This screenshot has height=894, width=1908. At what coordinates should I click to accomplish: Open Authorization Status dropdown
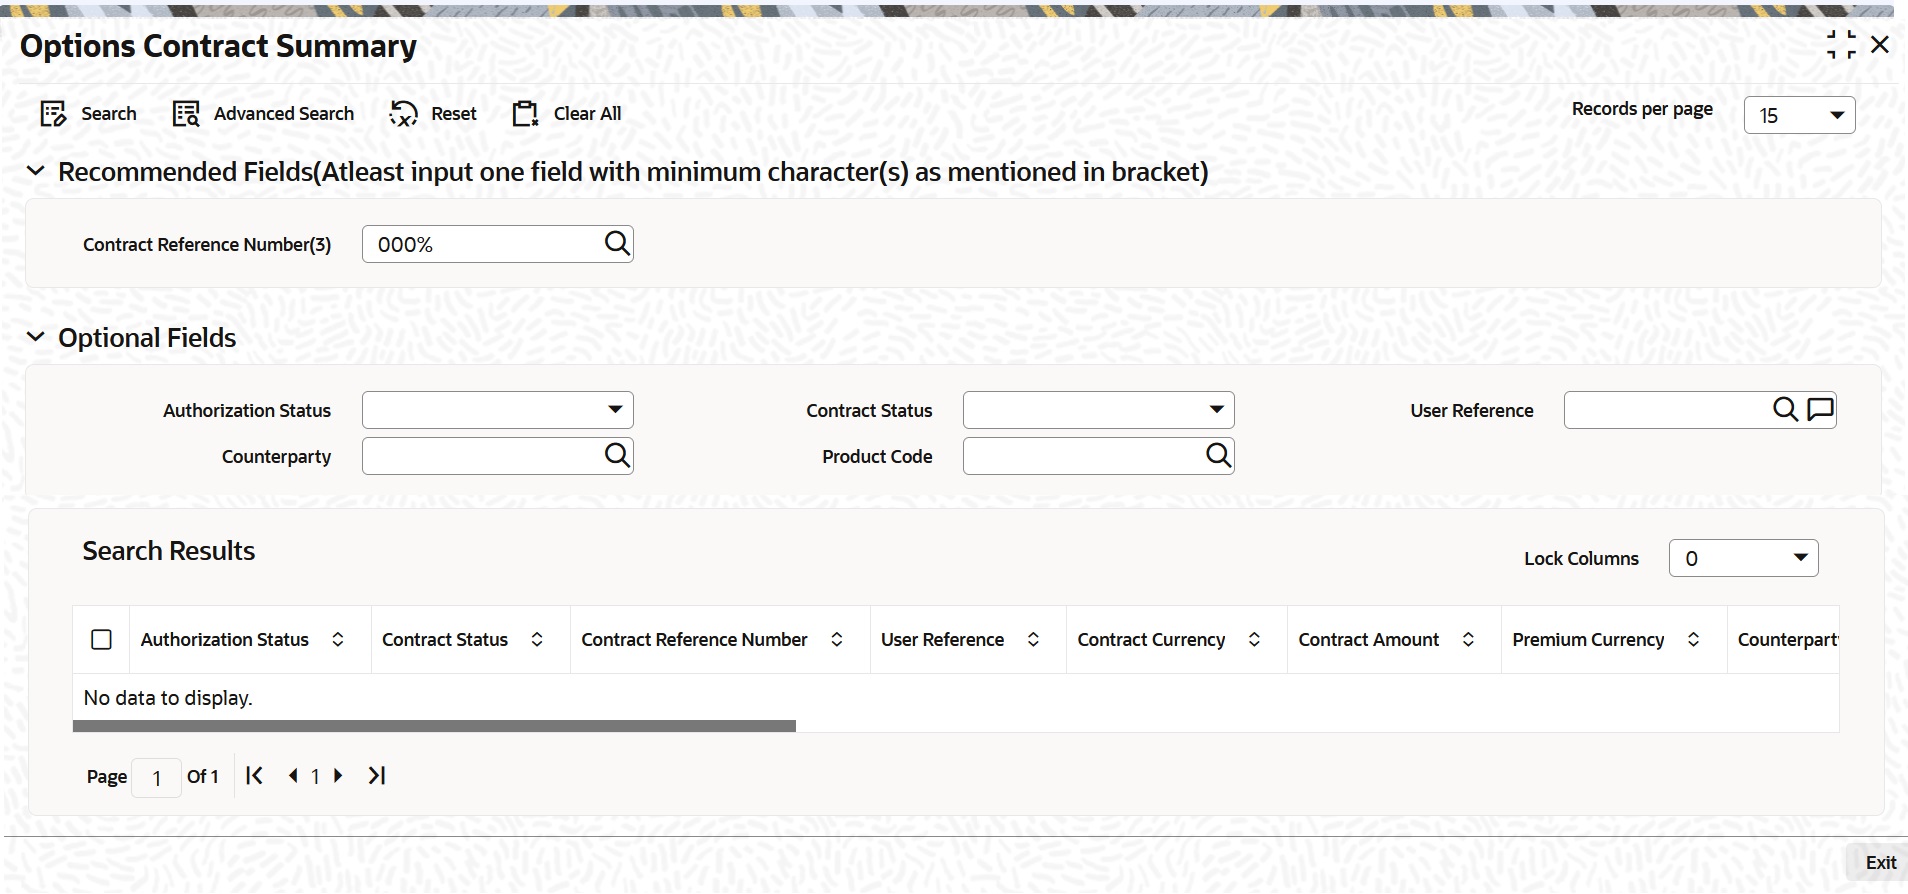click(x=497, y=410)
